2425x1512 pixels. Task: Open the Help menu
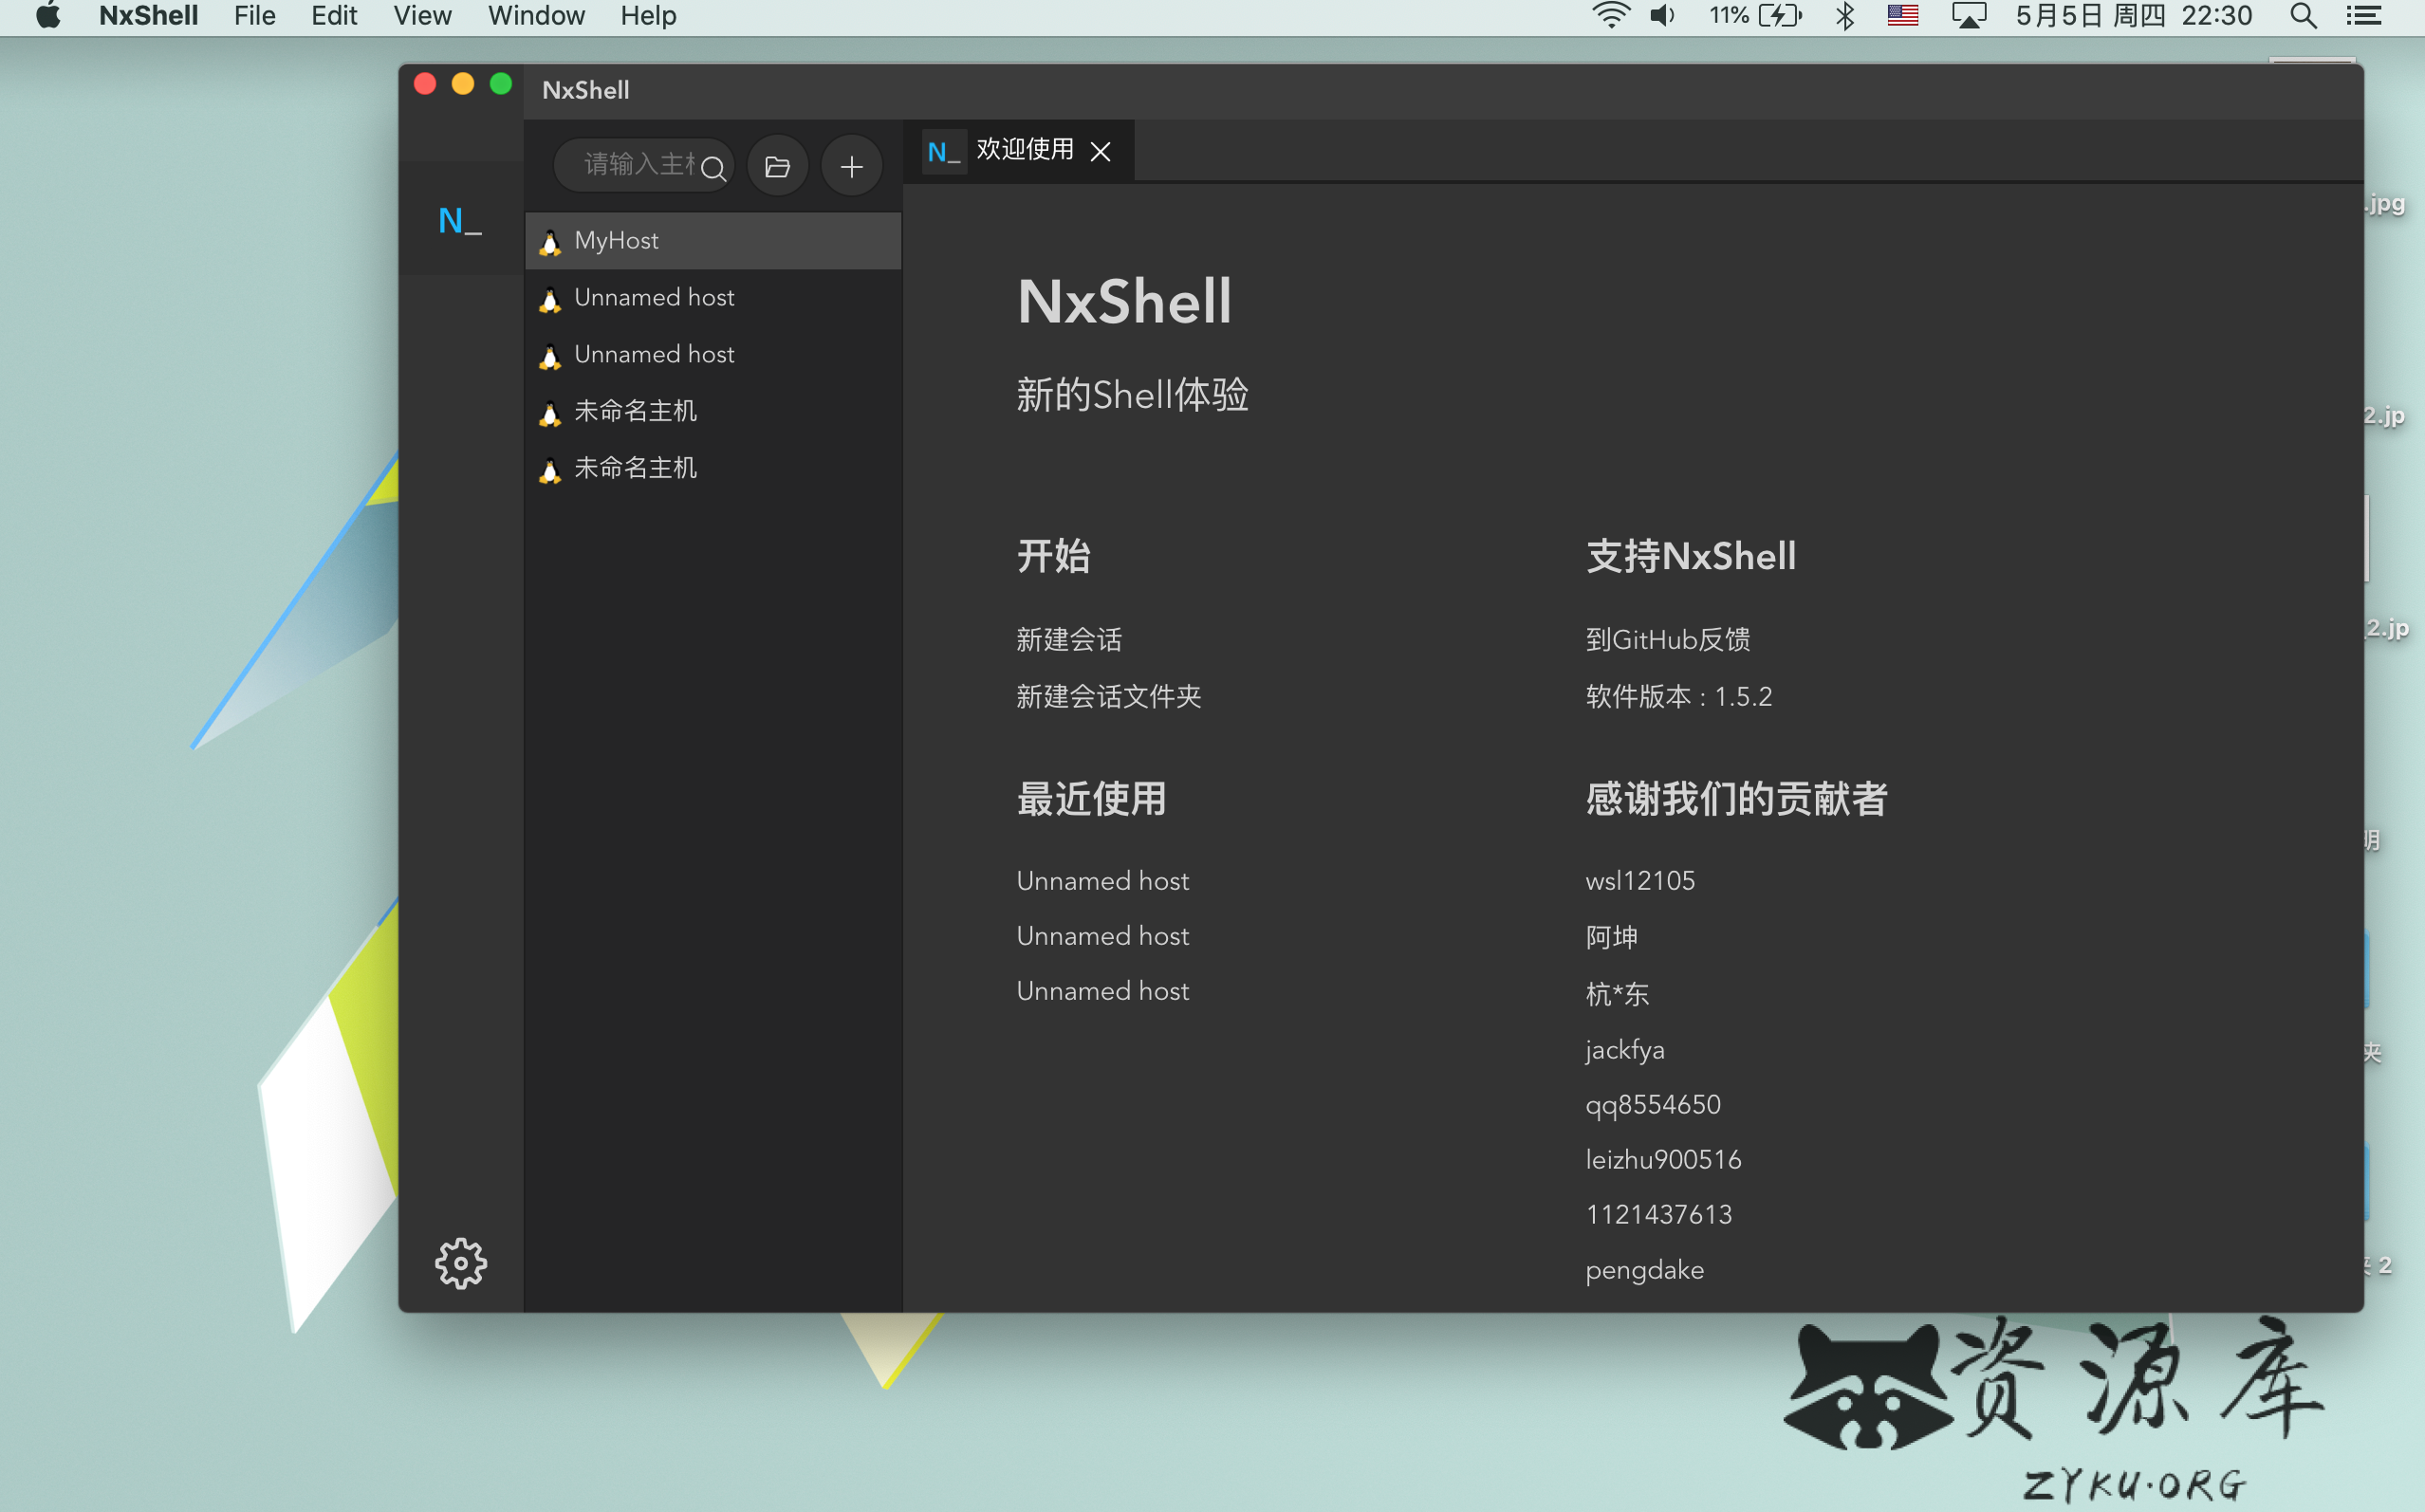point(648,16)
